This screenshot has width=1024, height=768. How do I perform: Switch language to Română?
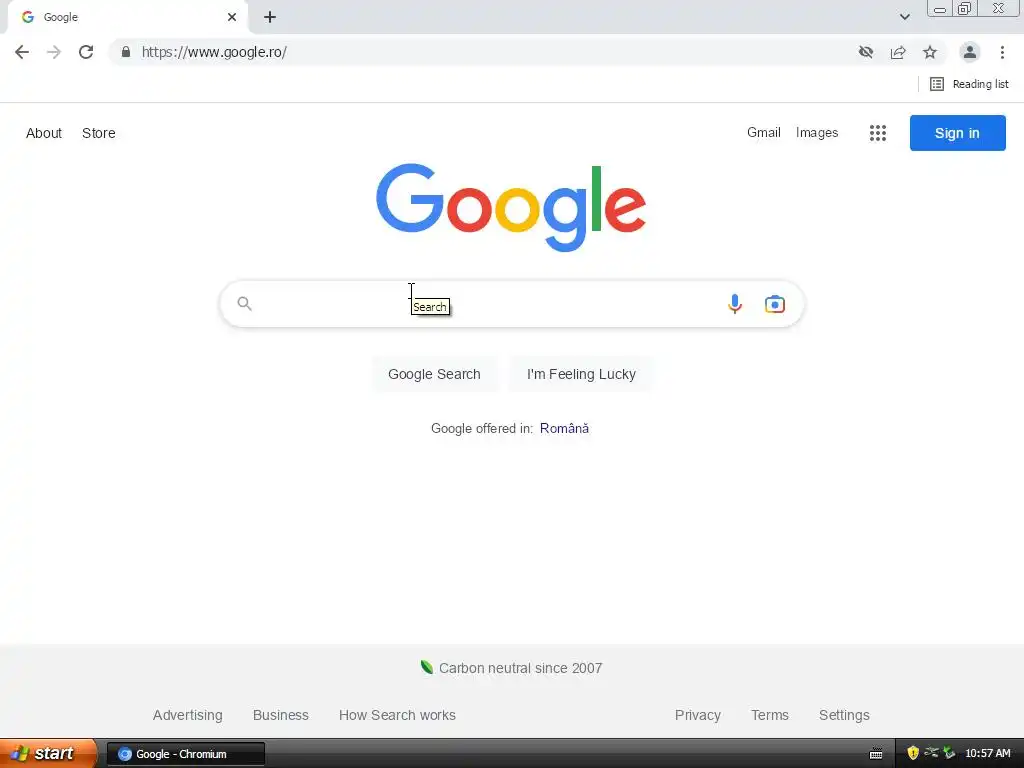tap(564, 428)
